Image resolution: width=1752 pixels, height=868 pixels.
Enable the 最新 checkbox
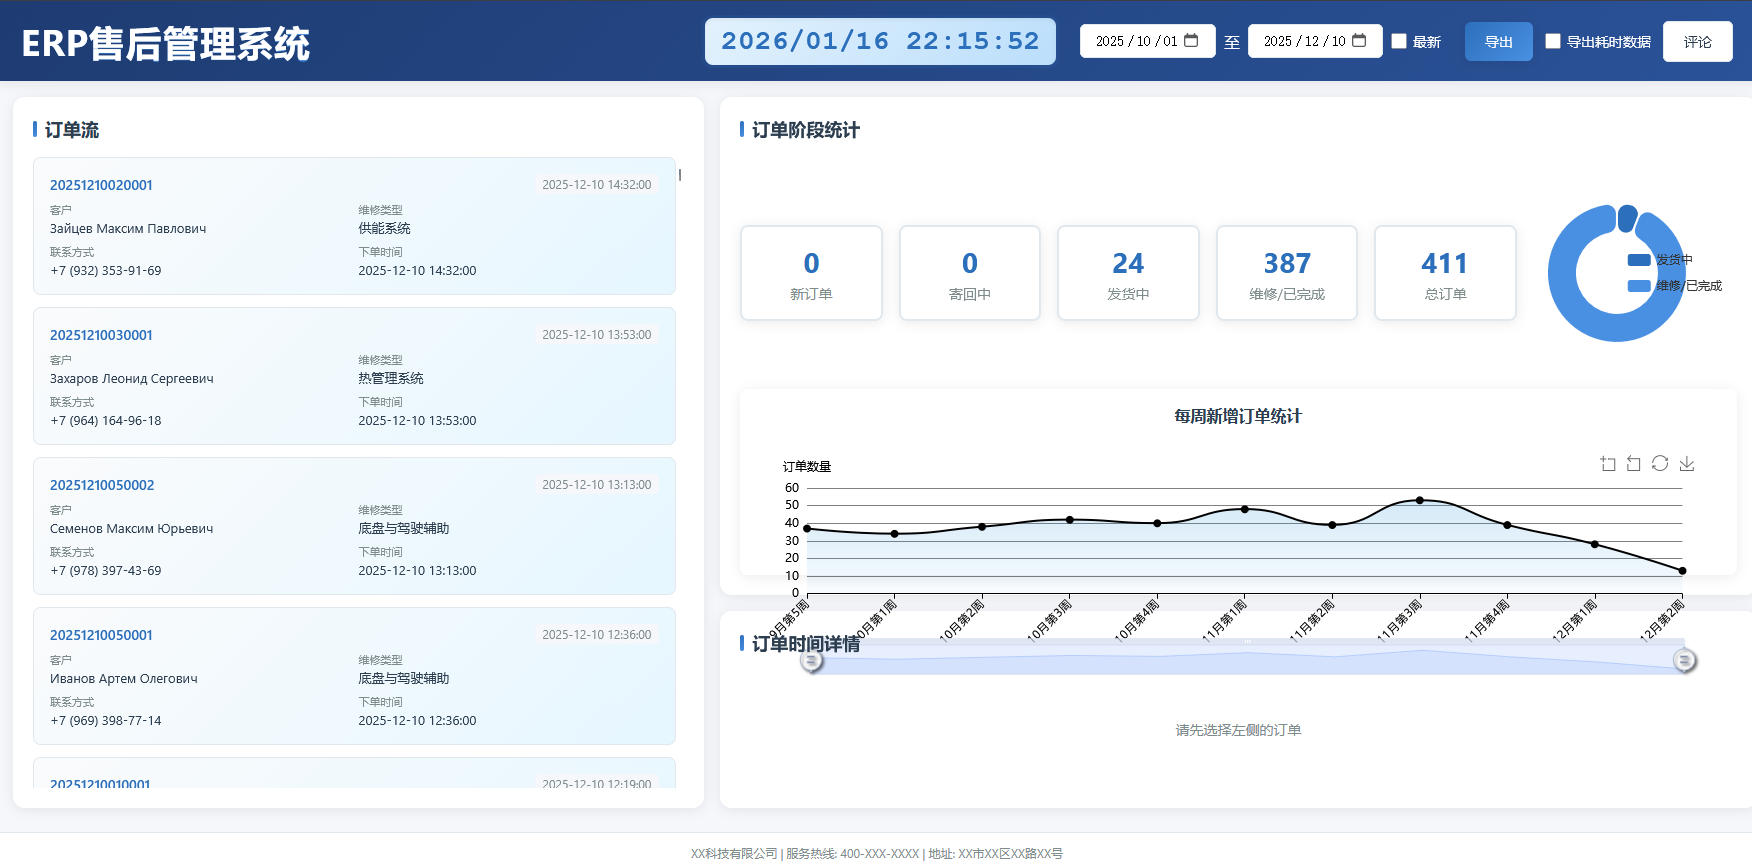[1399, 41]
